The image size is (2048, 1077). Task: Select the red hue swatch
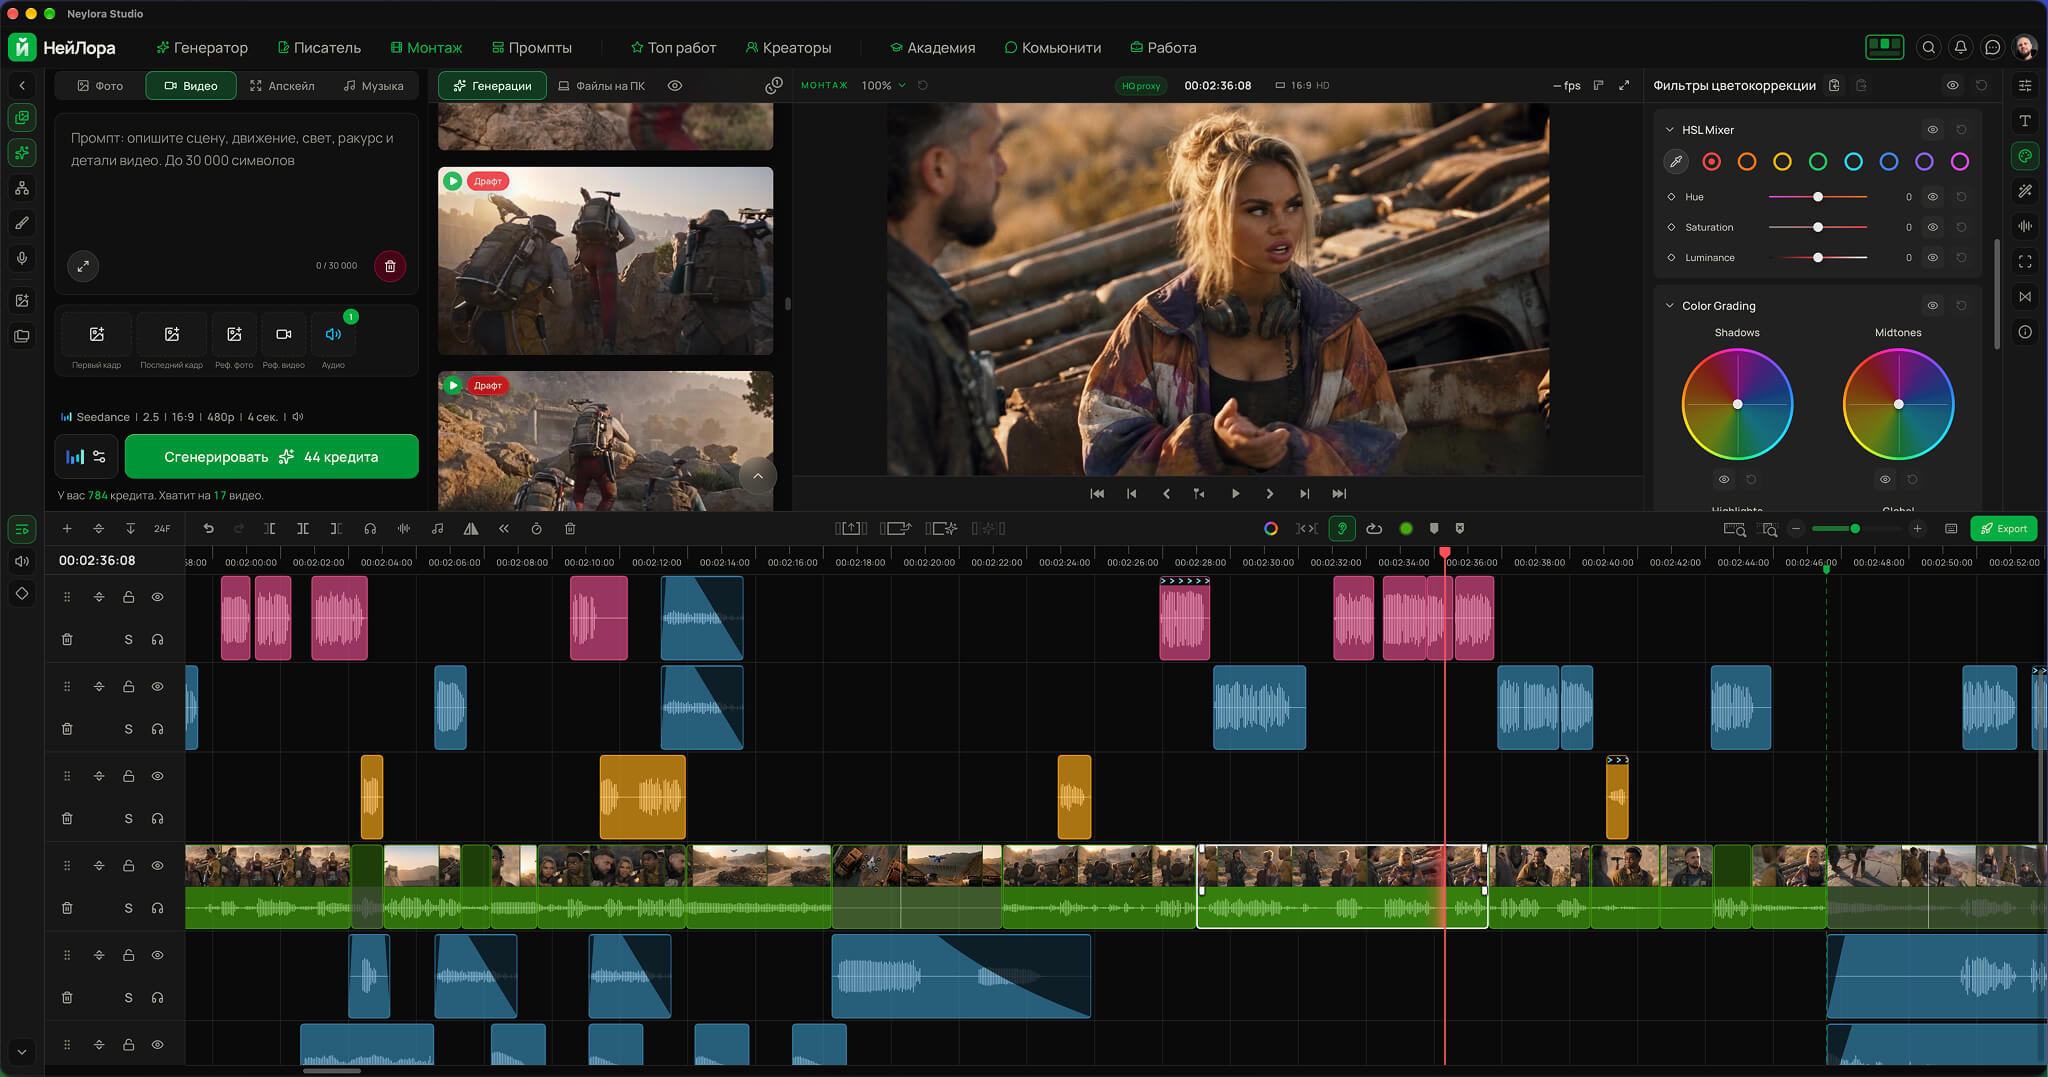coord(1711,161)
